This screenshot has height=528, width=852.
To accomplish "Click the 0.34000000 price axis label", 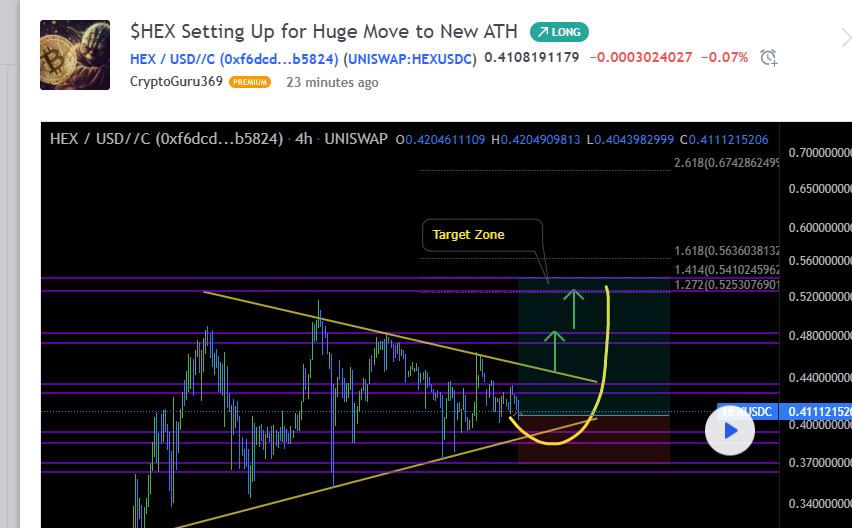I will [x=820, y=504].
